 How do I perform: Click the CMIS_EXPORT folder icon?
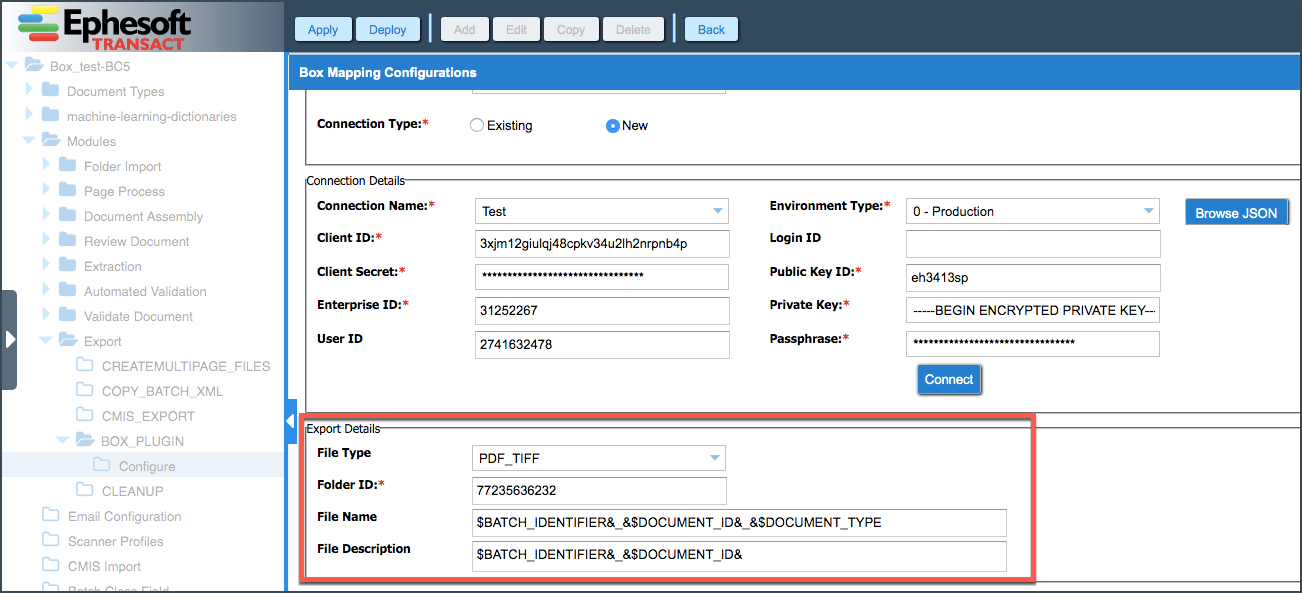point(86,415)
